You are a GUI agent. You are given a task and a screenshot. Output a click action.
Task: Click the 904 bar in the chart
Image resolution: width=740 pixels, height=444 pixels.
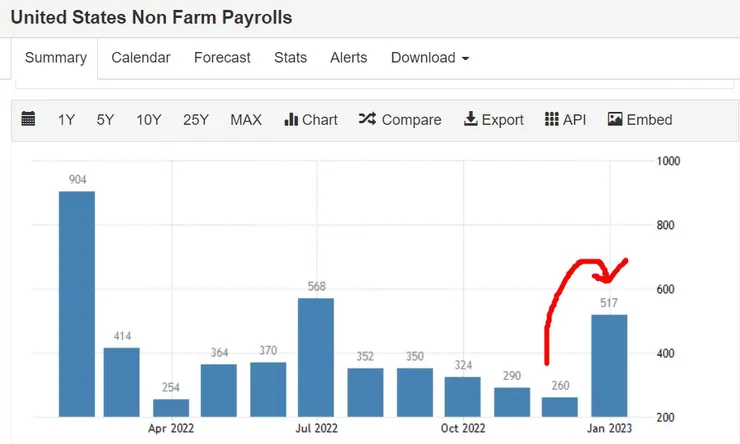point(77,304)
